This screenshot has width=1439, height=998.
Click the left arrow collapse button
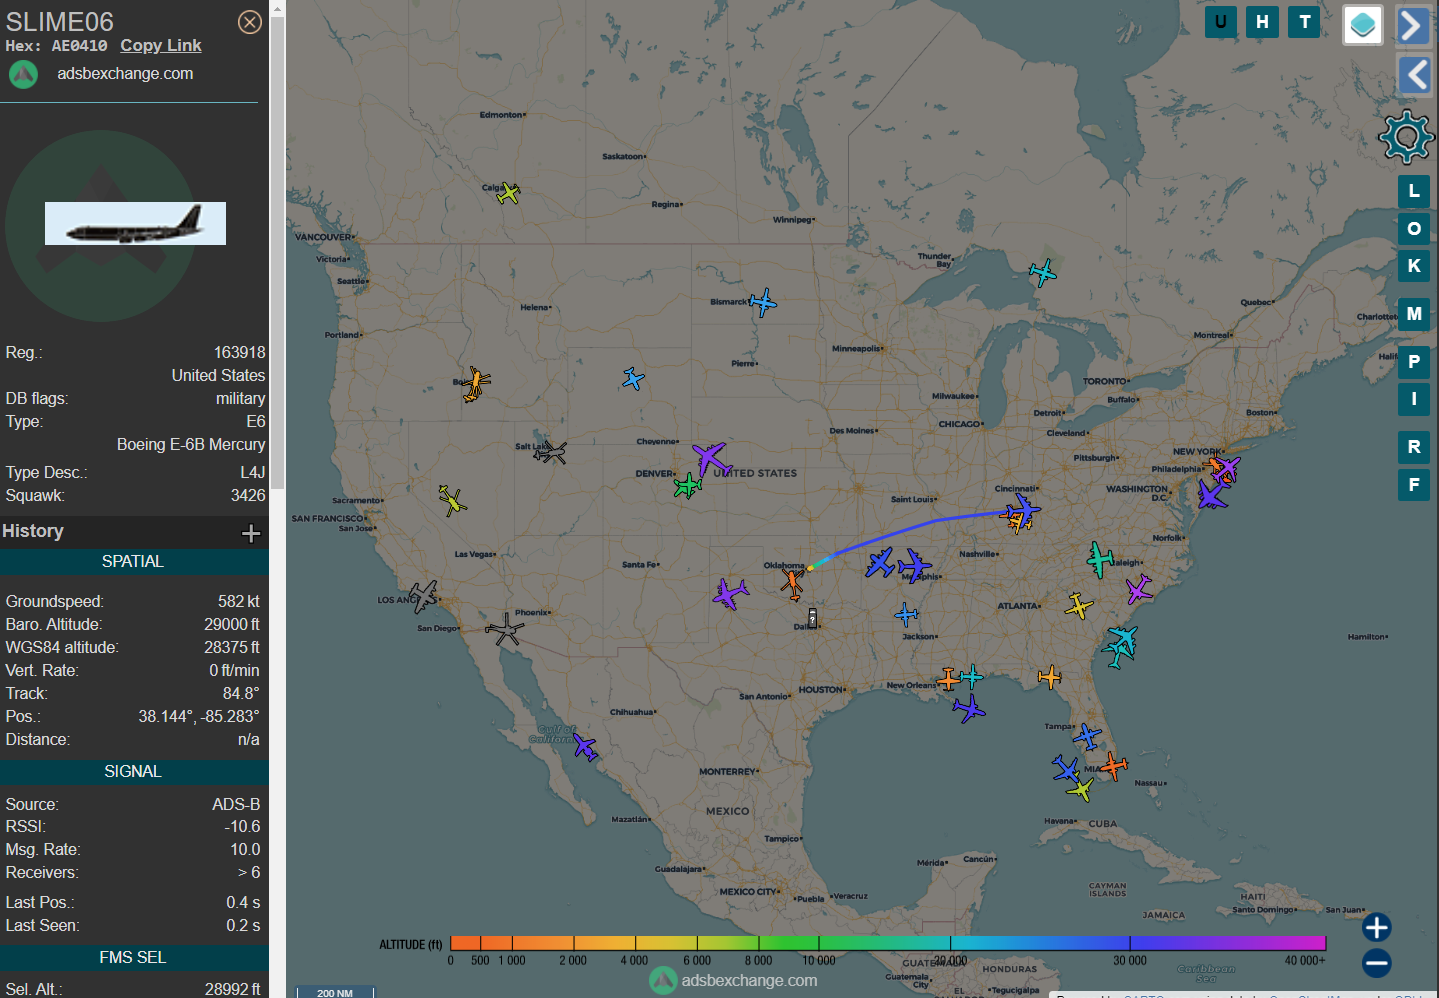coord(1414,74)
